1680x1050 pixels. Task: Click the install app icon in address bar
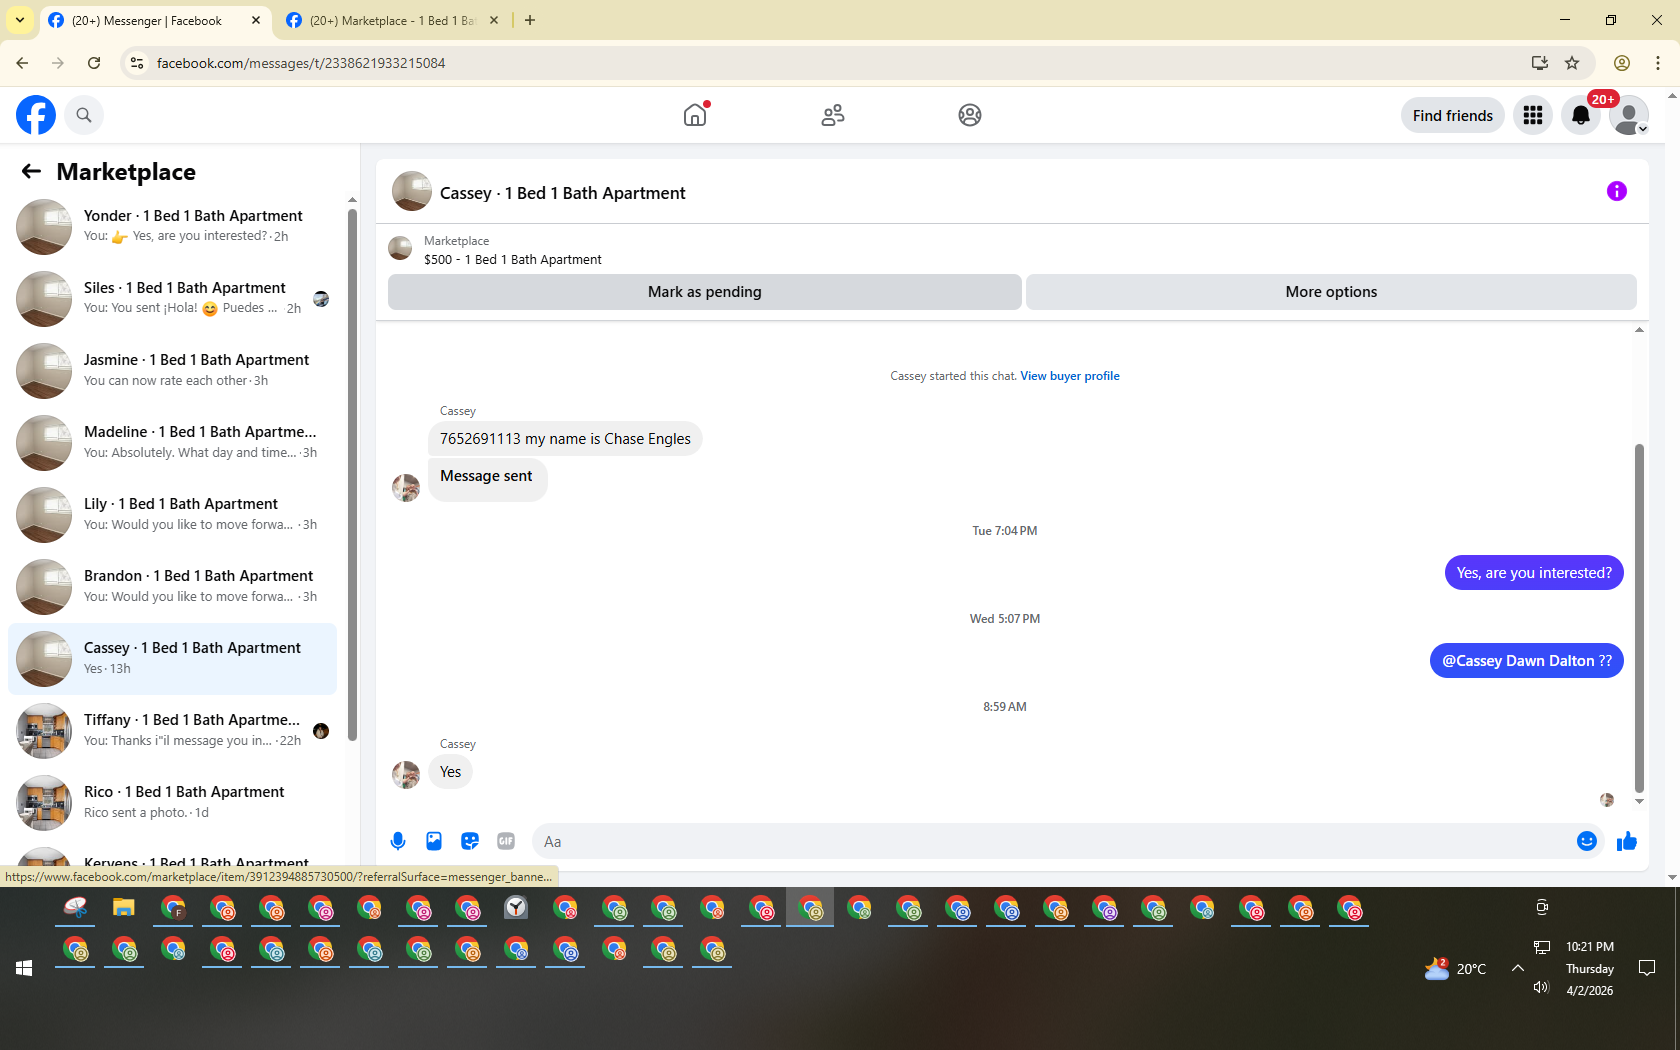coord(1540,63)
